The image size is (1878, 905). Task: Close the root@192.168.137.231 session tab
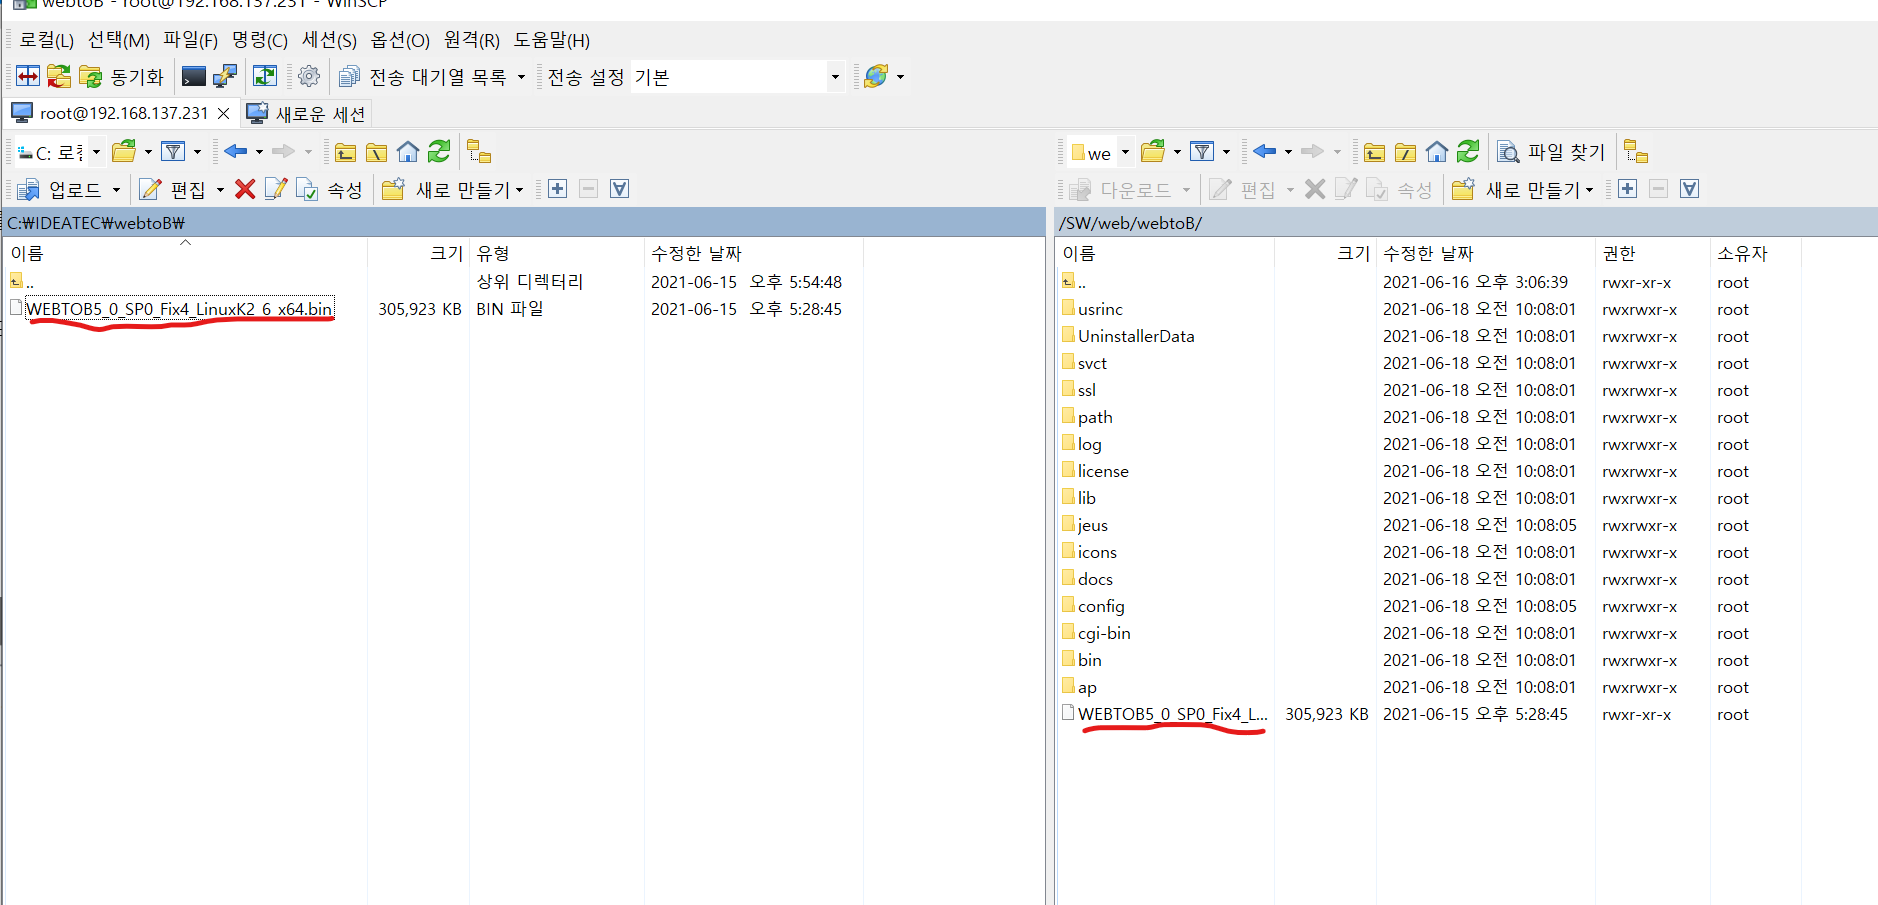tap(224, 113)
